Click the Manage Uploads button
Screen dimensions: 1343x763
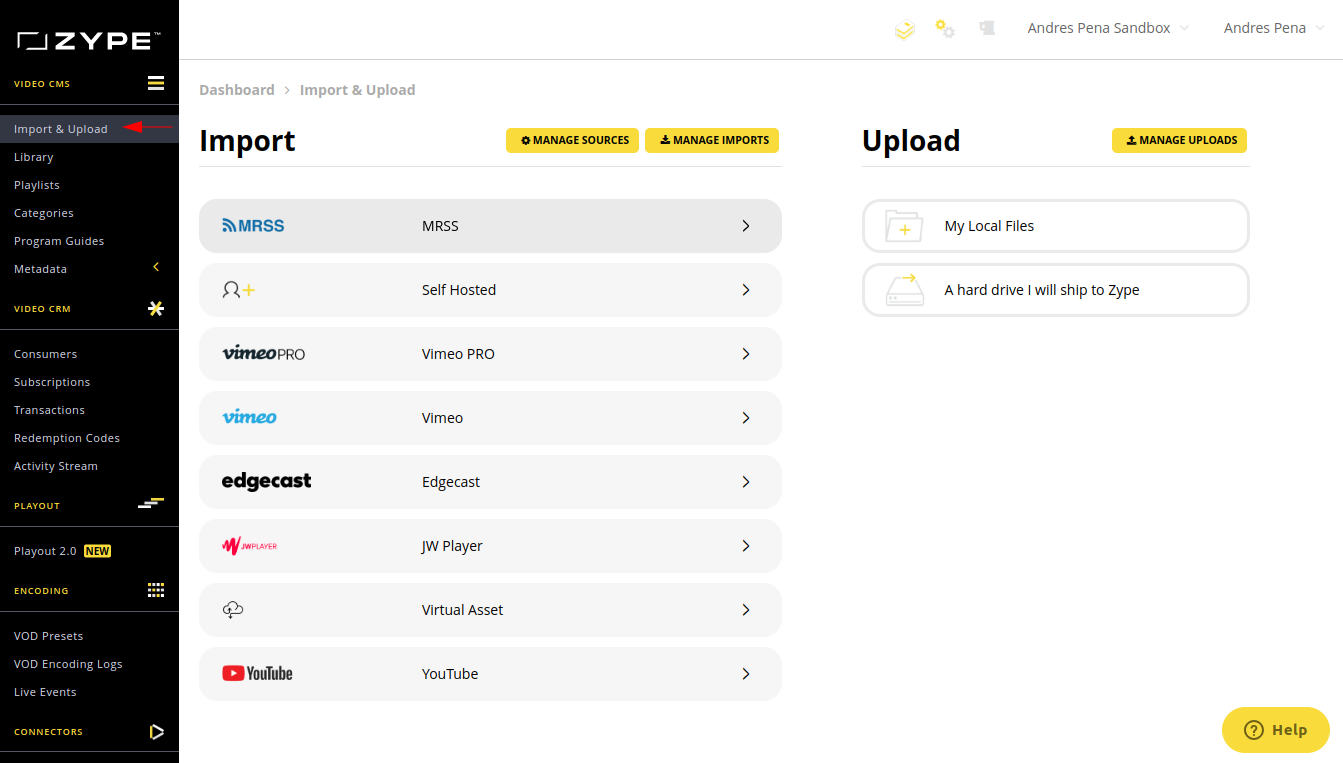tap(1180, 140)
